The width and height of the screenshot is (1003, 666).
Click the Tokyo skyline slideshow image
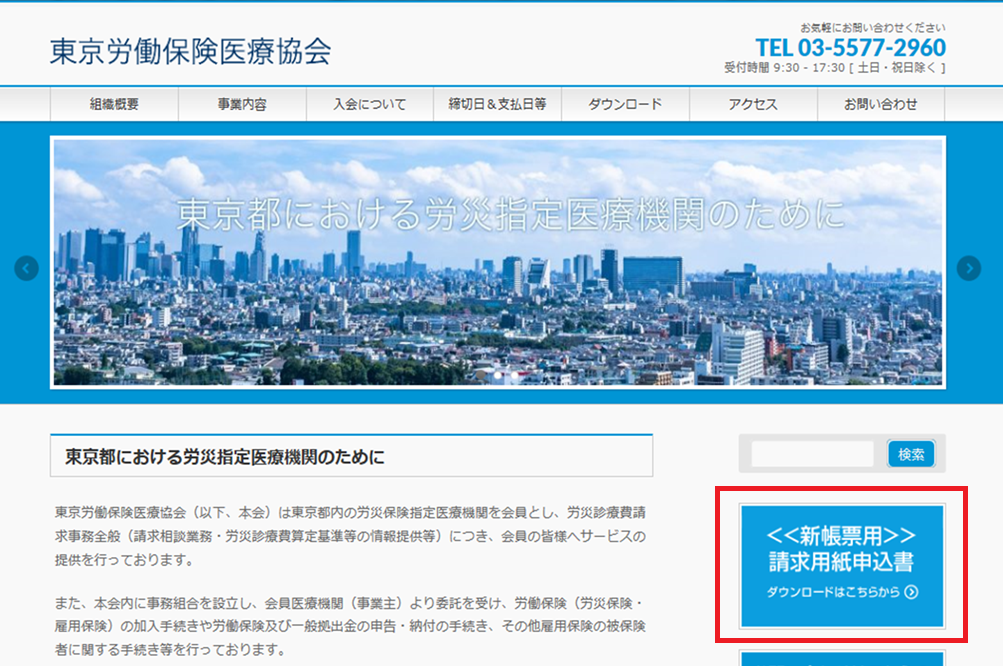tap(498, 262)
